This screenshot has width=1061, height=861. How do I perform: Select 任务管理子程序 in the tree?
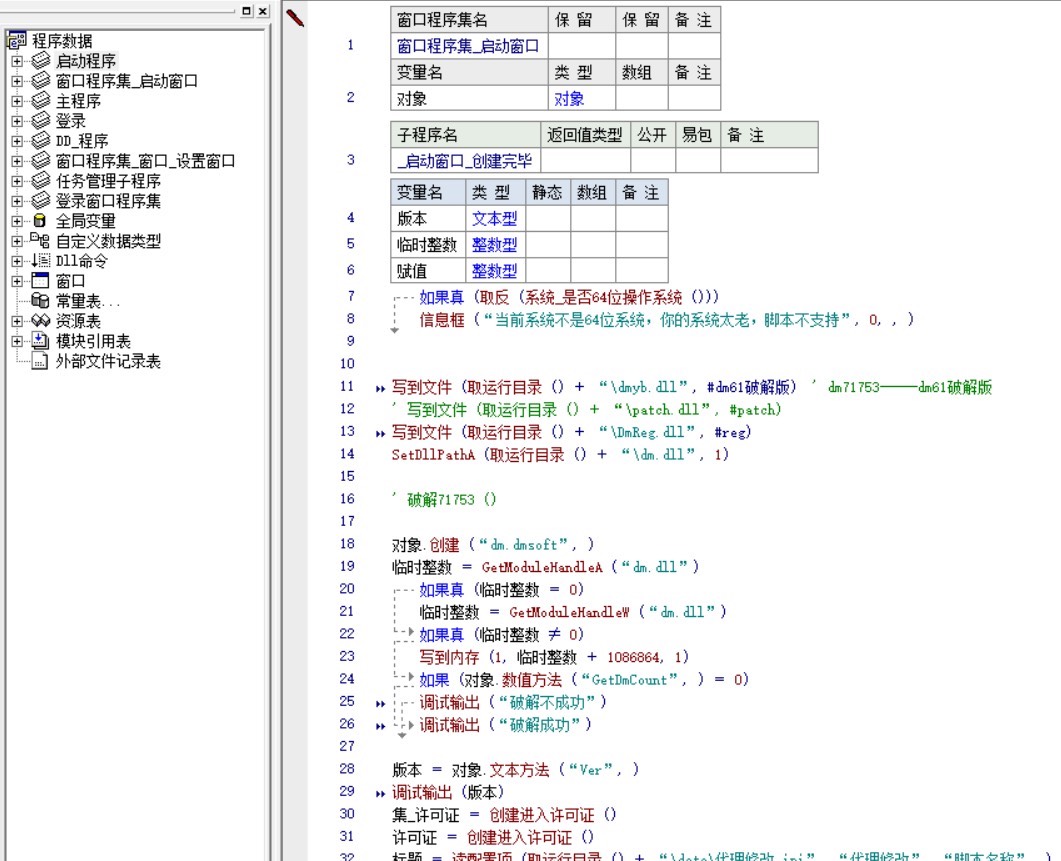point(108,181)
